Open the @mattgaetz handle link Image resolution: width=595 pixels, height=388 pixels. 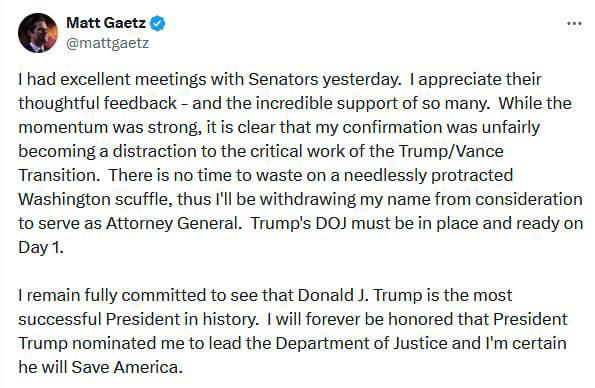pos(108,43)
